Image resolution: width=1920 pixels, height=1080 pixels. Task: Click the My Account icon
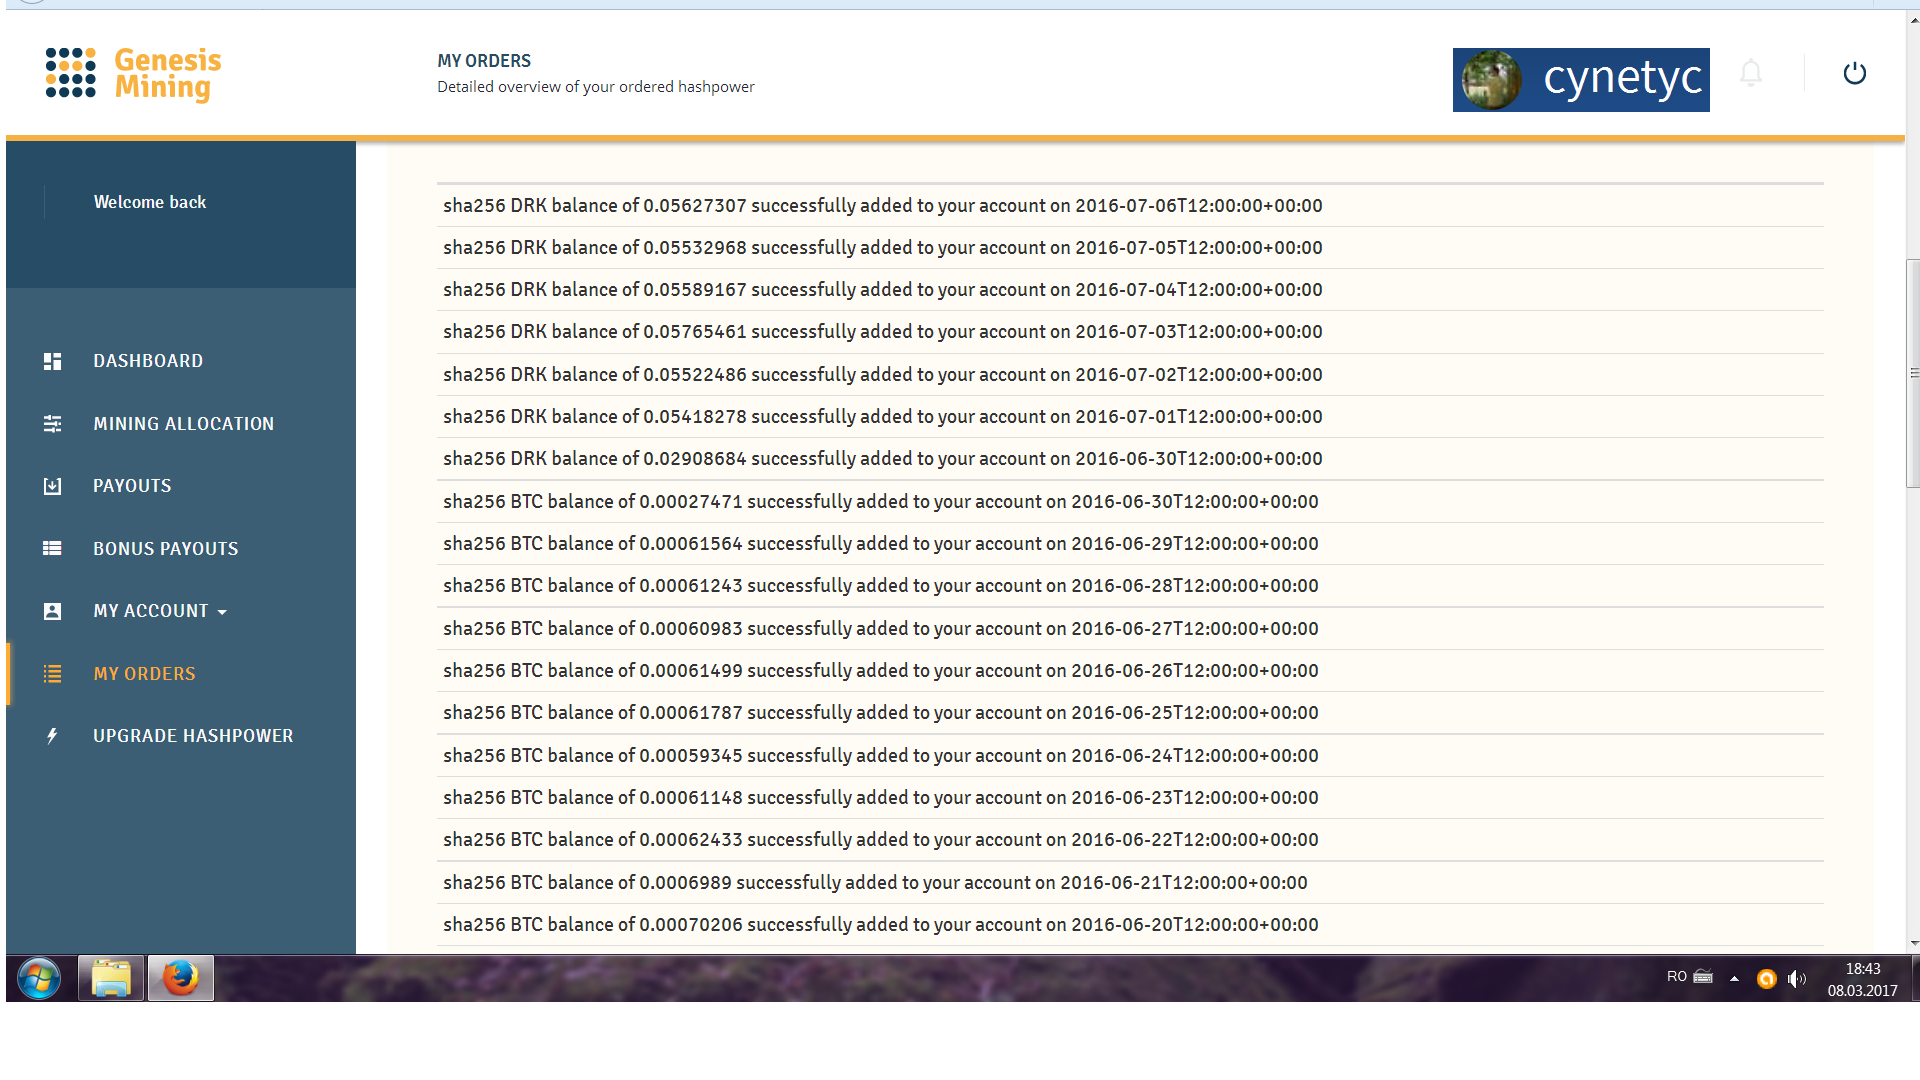[x=53, y=611]
